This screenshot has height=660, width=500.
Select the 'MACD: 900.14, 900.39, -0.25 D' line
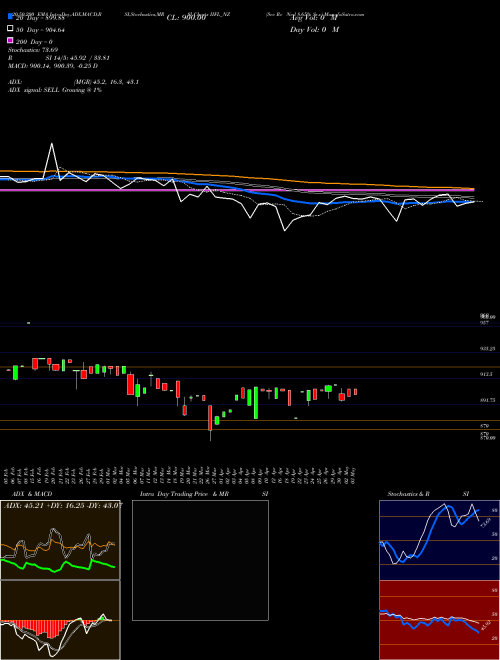point(53,66)
